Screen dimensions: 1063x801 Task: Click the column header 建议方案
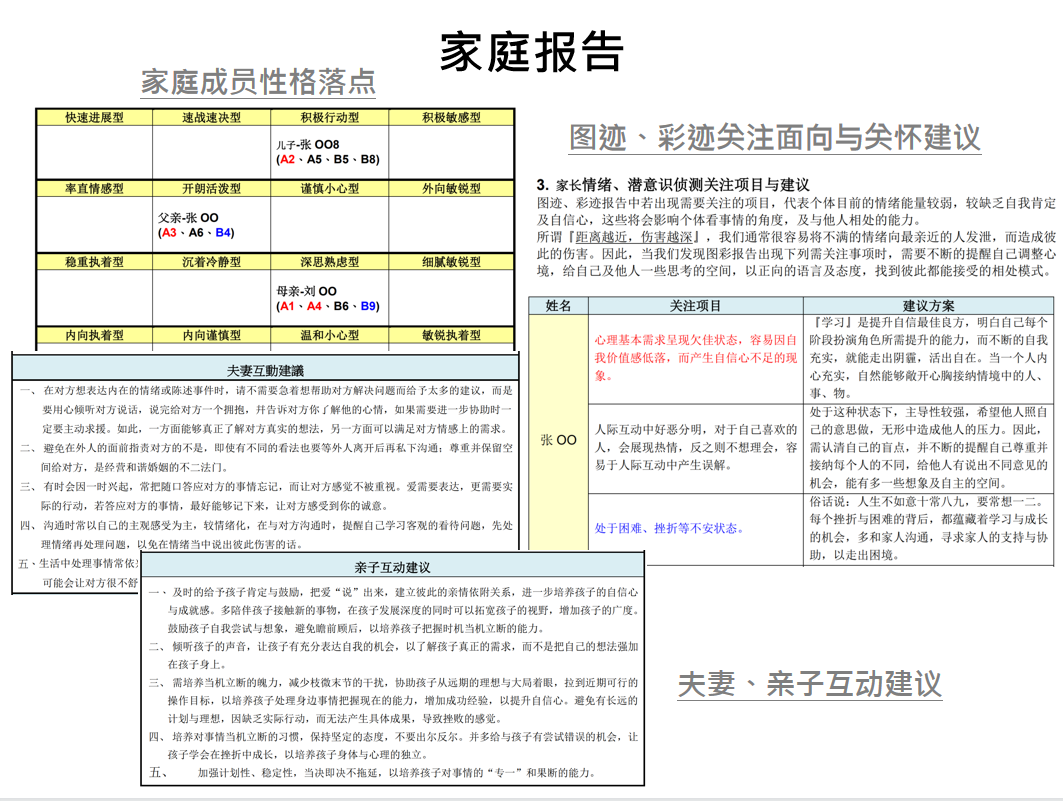click(x=928, y=306)
